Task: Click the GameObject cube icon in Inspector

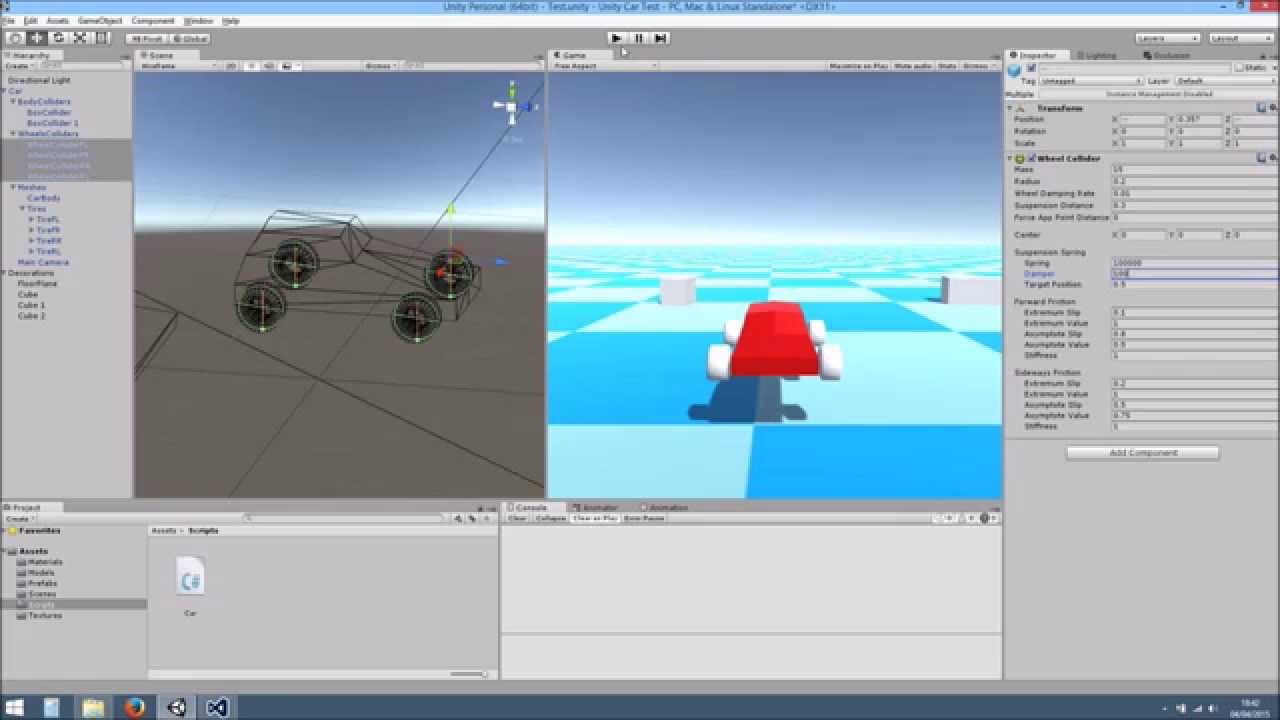Action: pyautogui.click(x=1015, y=69)
